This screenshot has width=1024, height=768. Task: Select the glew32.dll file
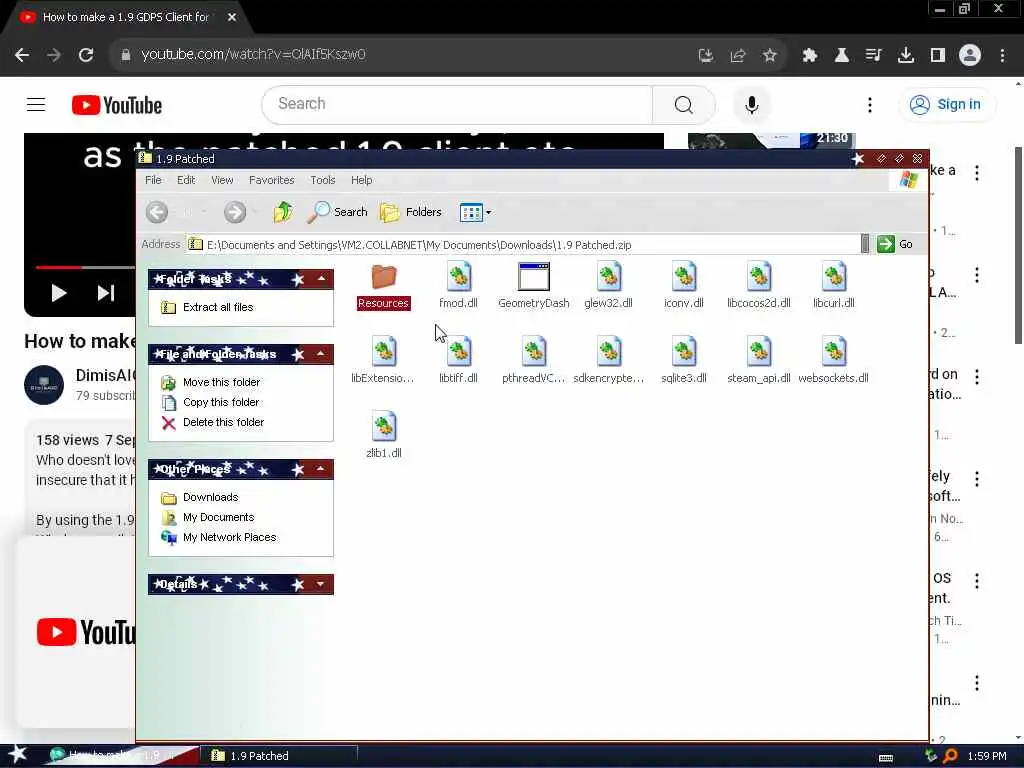[609, 286]
